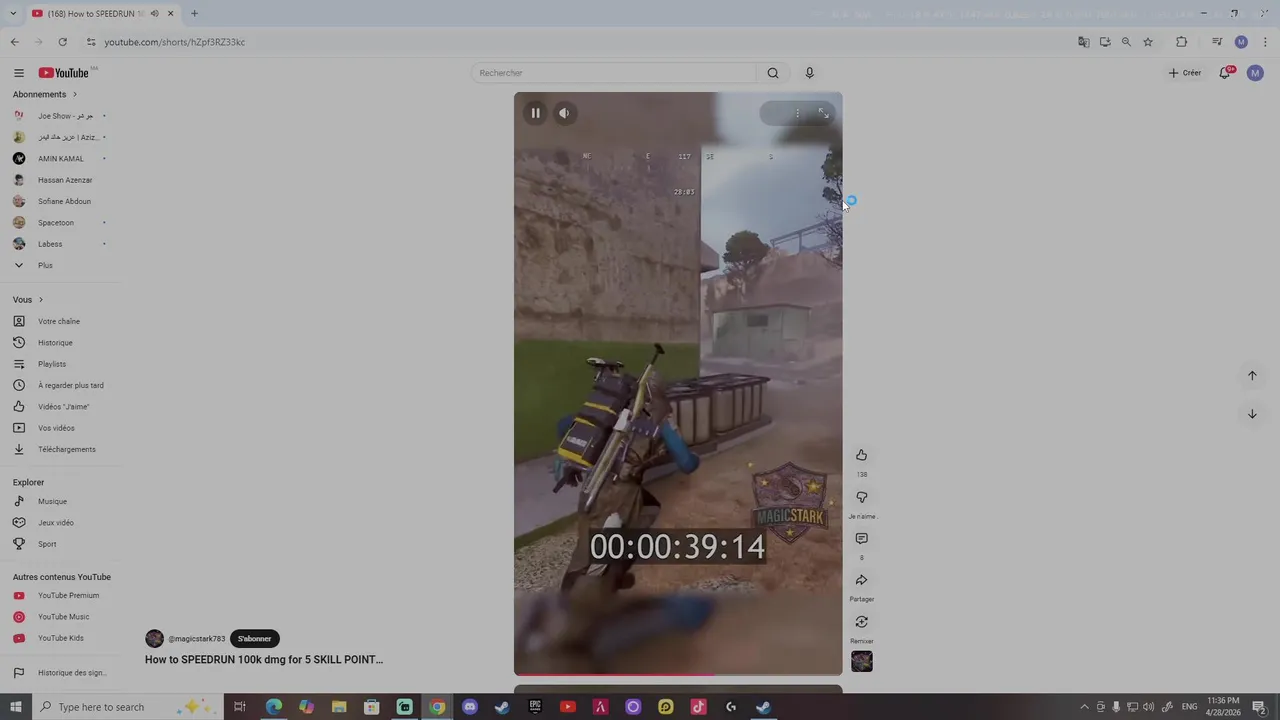Screen dimensions: 1280x720
Task: Open Windows Start menu
Action: point(15,707)
